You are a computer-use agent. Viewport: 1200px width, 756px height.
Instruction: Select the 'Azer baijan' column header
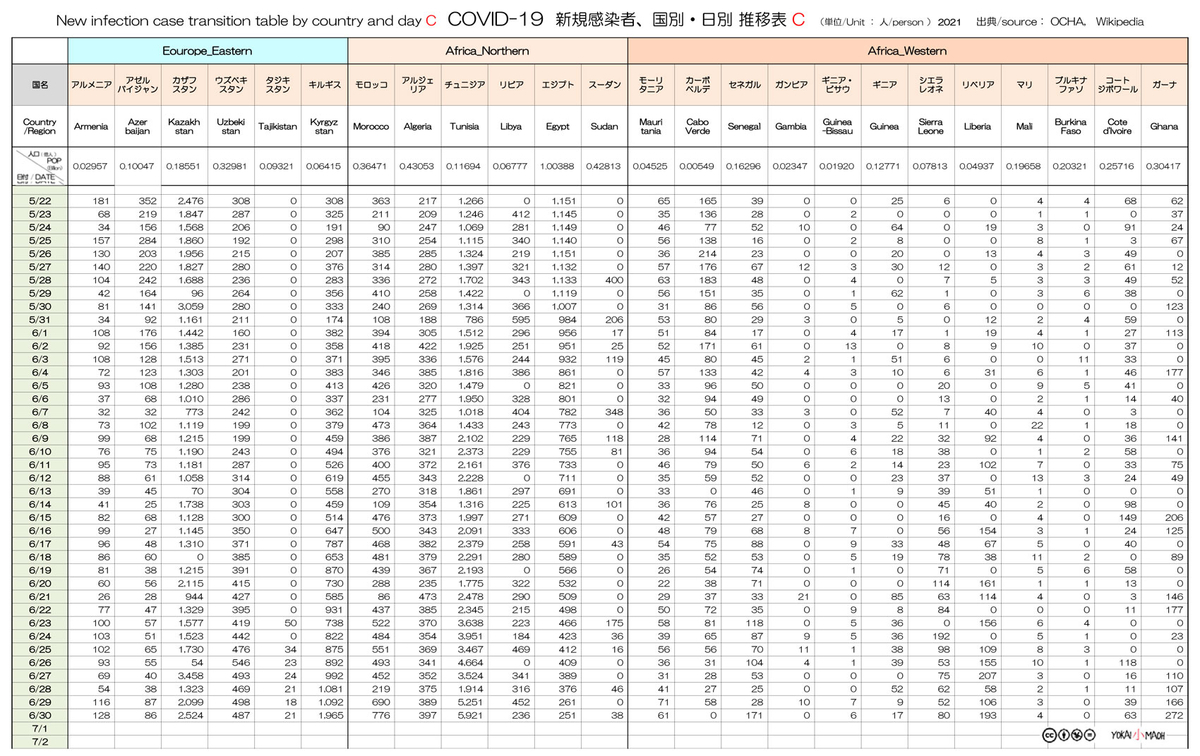tap(138, 127)
